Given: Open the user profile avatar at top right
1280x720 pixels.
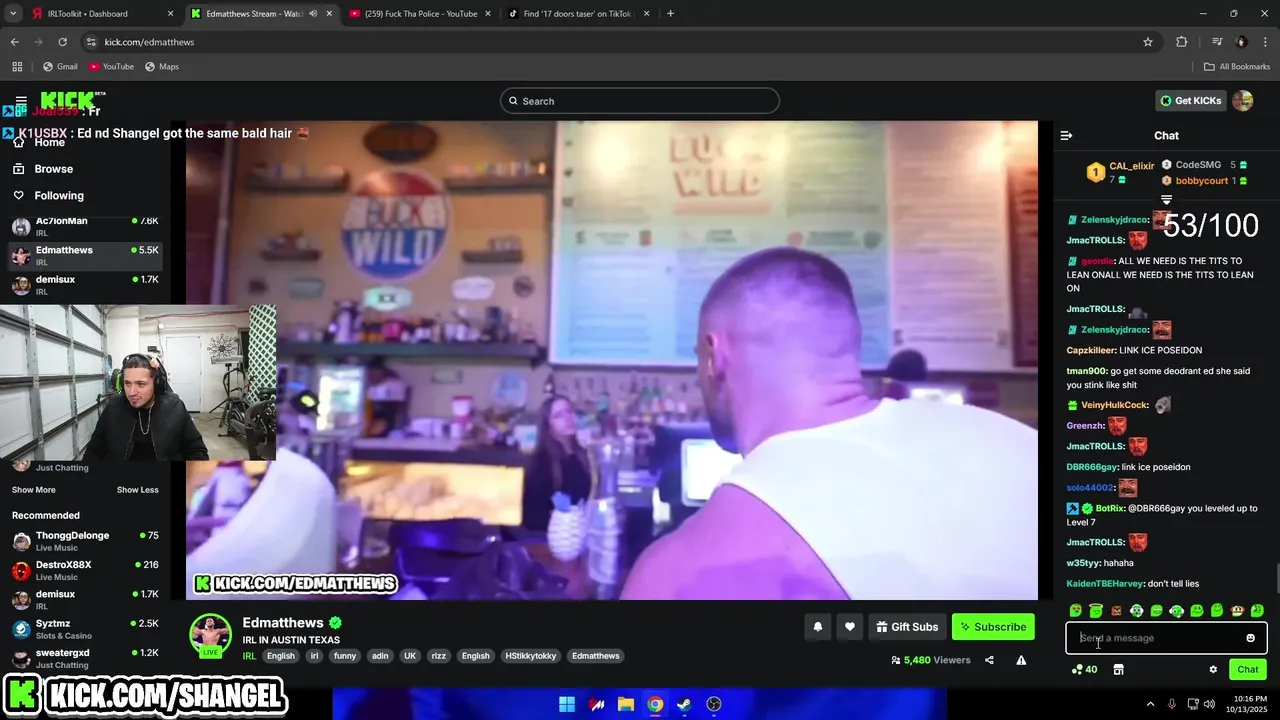Looking at the screenshot, I should pos(1242,100).
